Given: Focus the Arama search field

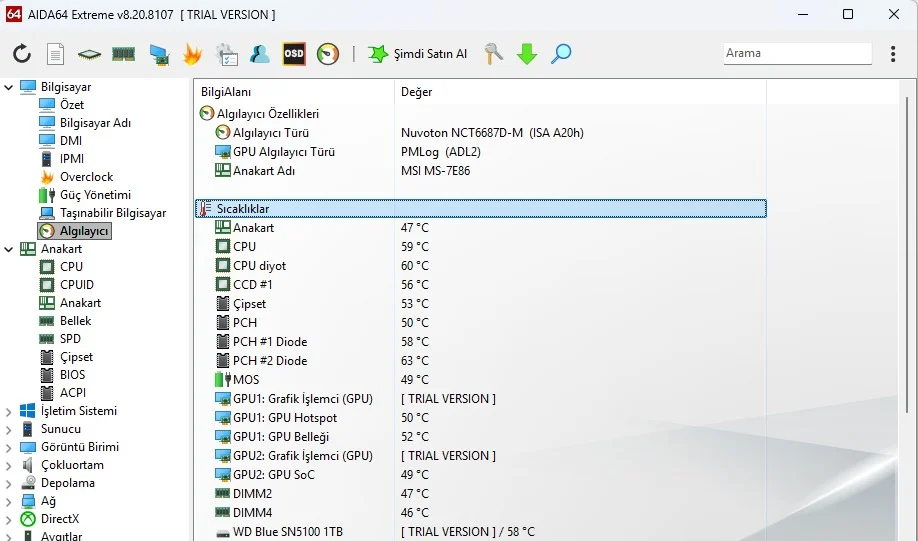Looking at the screenshot, I should tap(797, 53).
